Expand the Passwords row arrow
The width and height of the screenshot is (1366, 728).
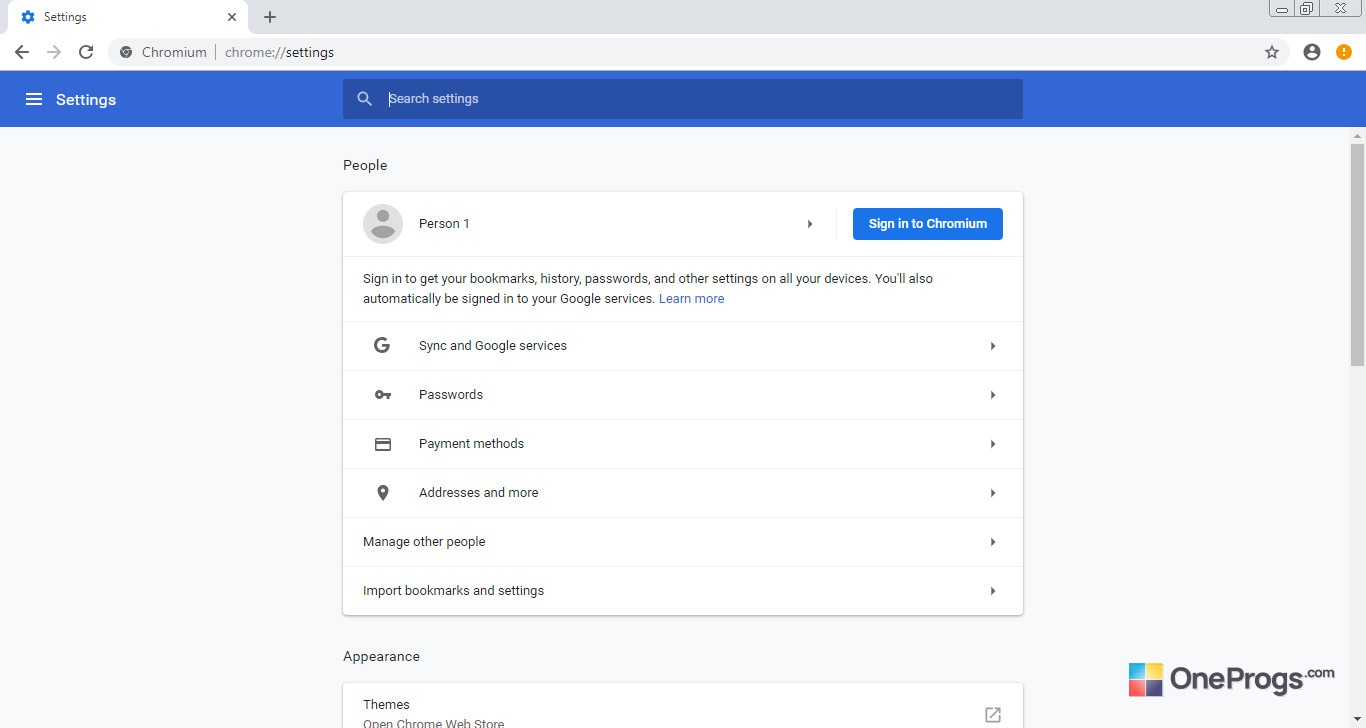993,395
